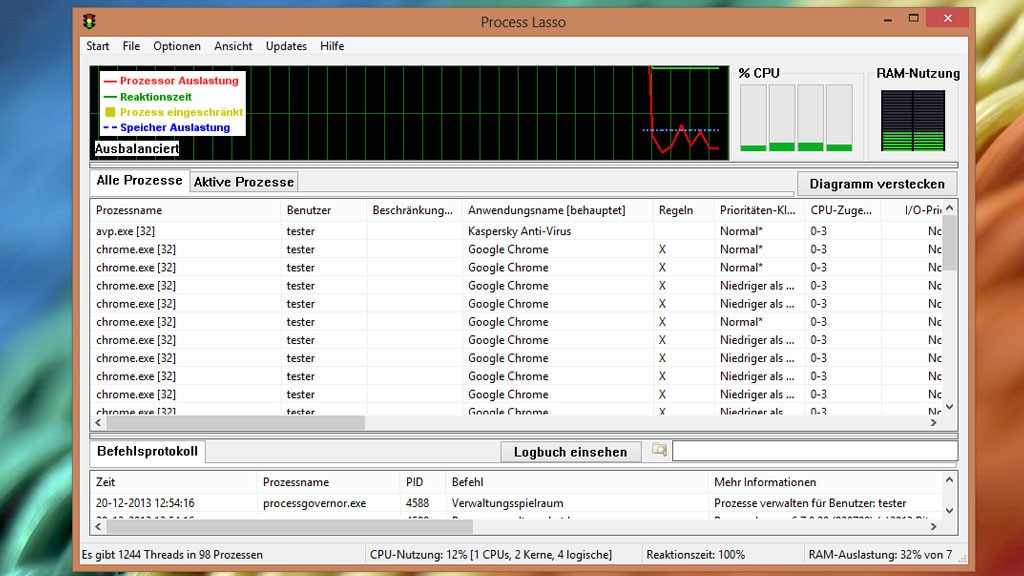Screen dimensions: 1024x576
Task: Click the Beschränkung column header
Action: click(414, 210)
